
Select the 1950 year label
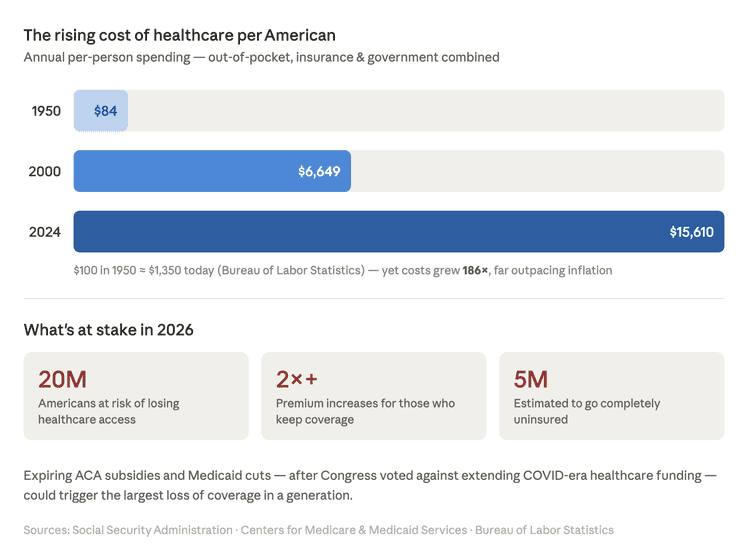click(x=45, y=111)
